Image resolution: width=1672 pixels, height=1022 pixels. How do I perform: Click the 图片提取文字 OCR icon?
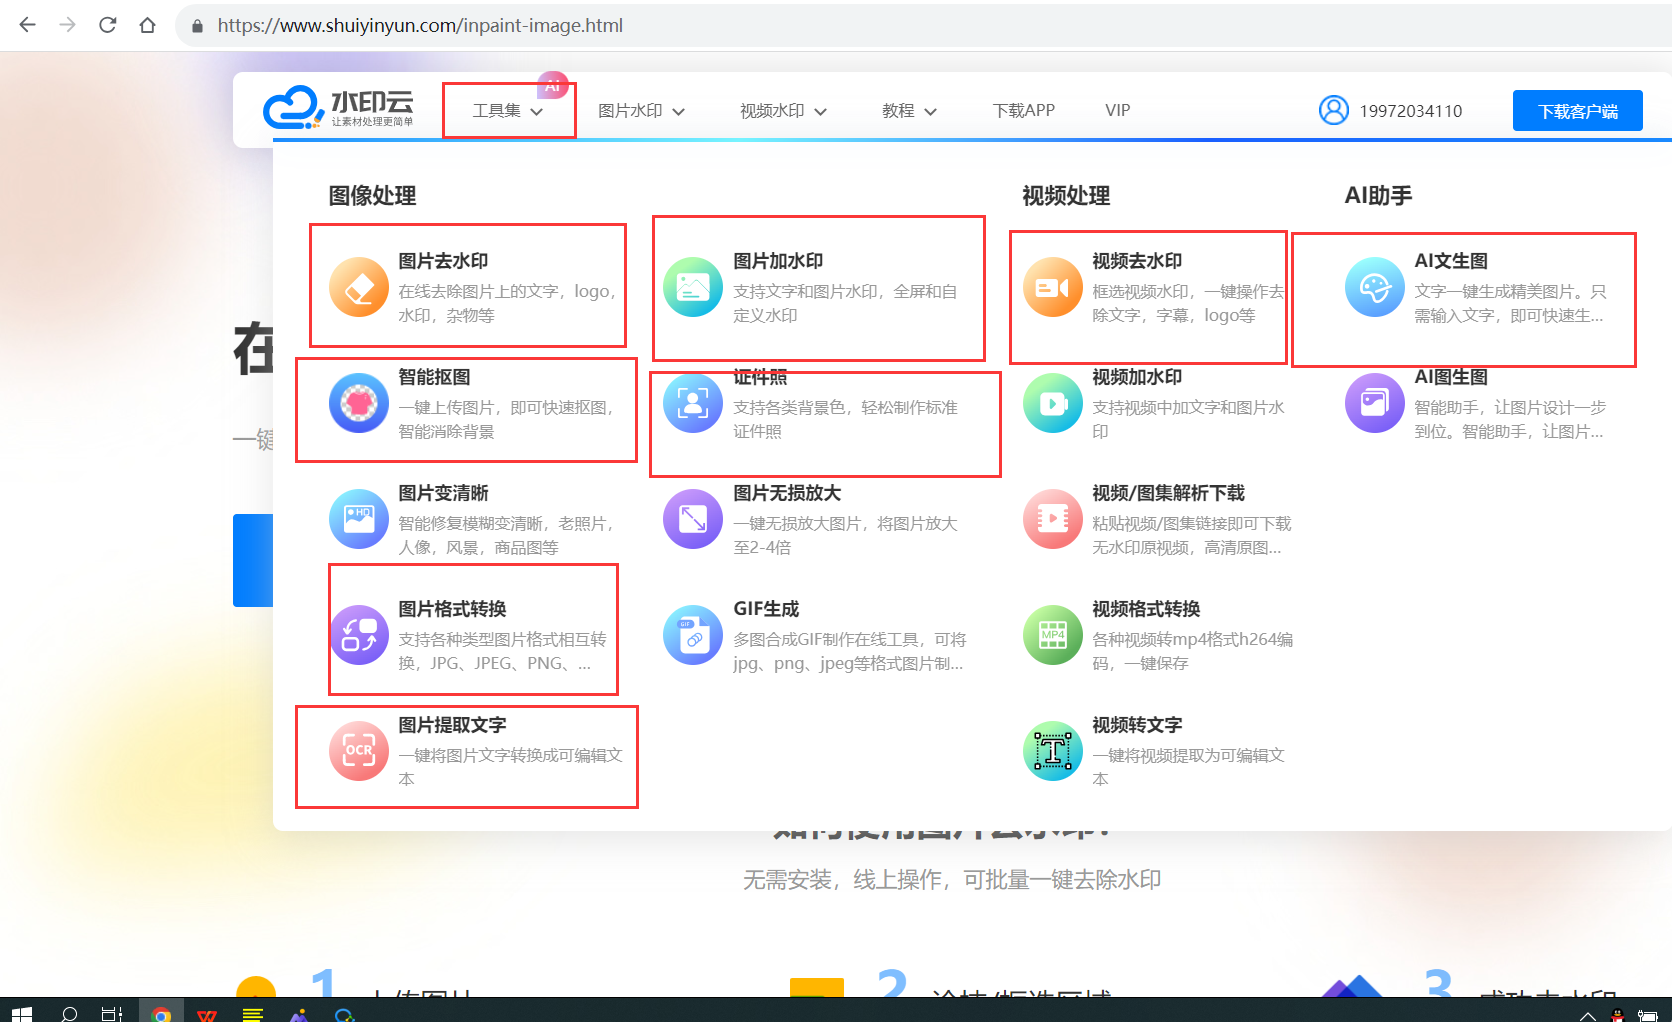tap(359, 751)
